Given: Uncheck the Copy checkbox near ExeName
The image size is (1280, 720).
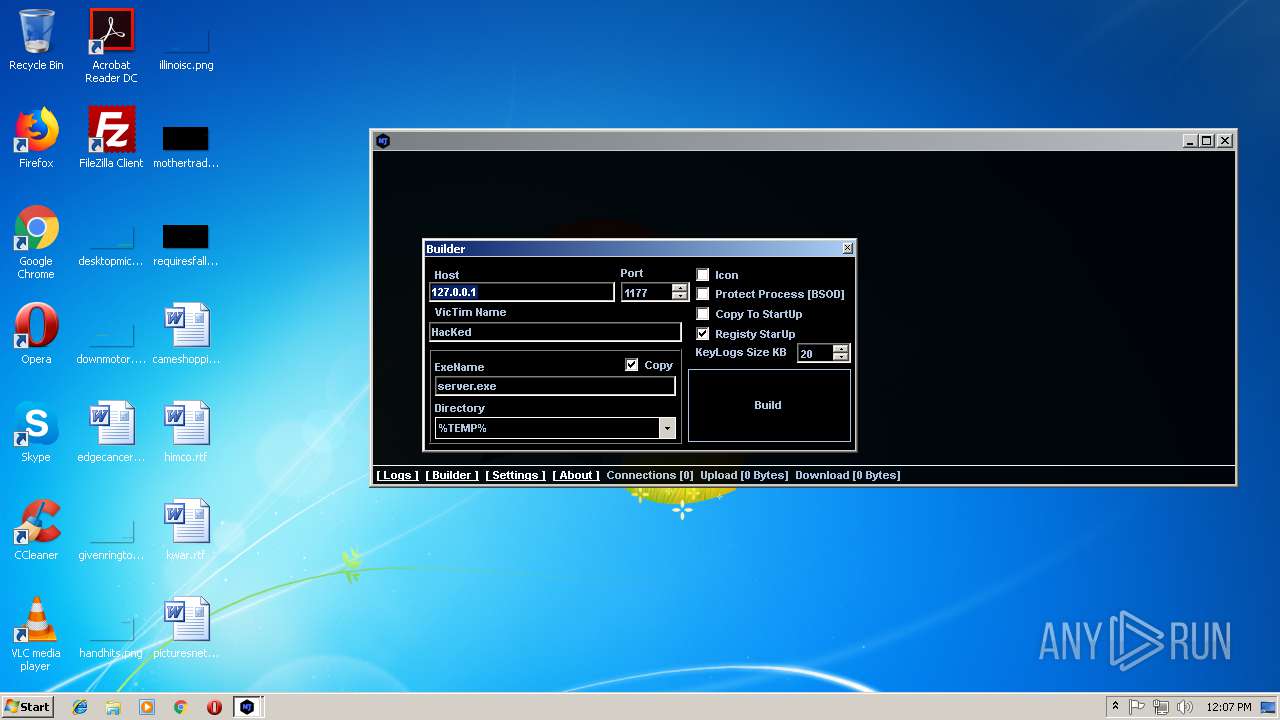Looking at the screenshot, I should (631, 365).
